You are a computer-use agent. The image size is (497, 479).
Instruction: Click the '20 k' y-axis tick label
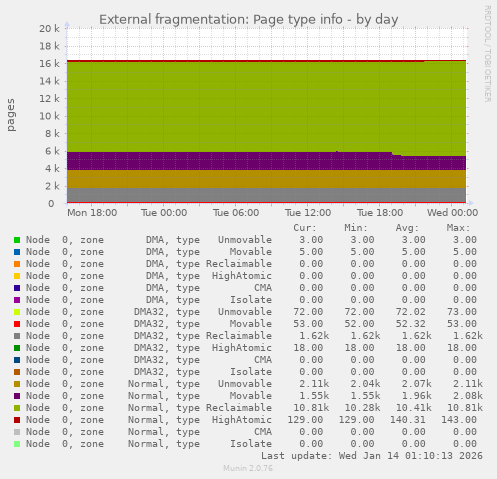coord(49,29)
